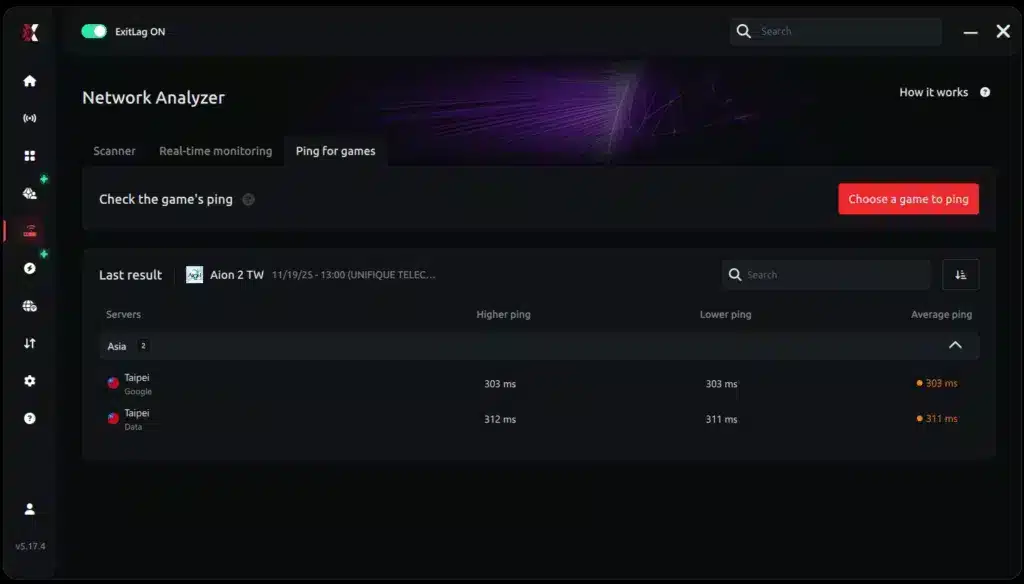Open the connection signal icon in sidebar
Viewport: 1024px width, 584px height.
(30, 118)
